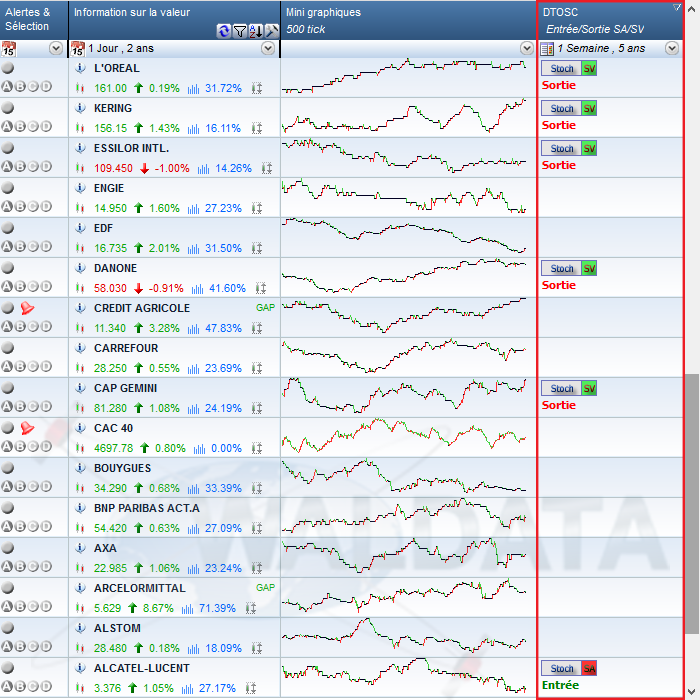Toggle selection B for ARCELORMITTAL
The height and width of the screenshot is (700, 700).
coord(20,606)
